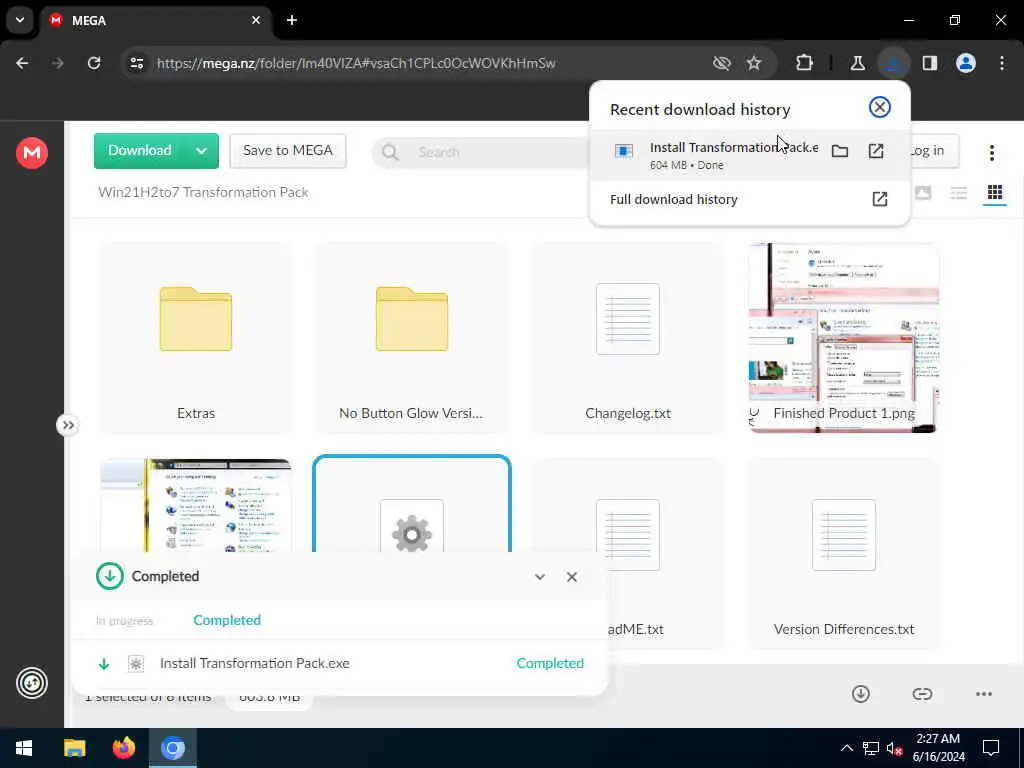This screenshot has width=1024, height=768.
Task: Click browser downloads toolbar icon
Action: point(893,63)
